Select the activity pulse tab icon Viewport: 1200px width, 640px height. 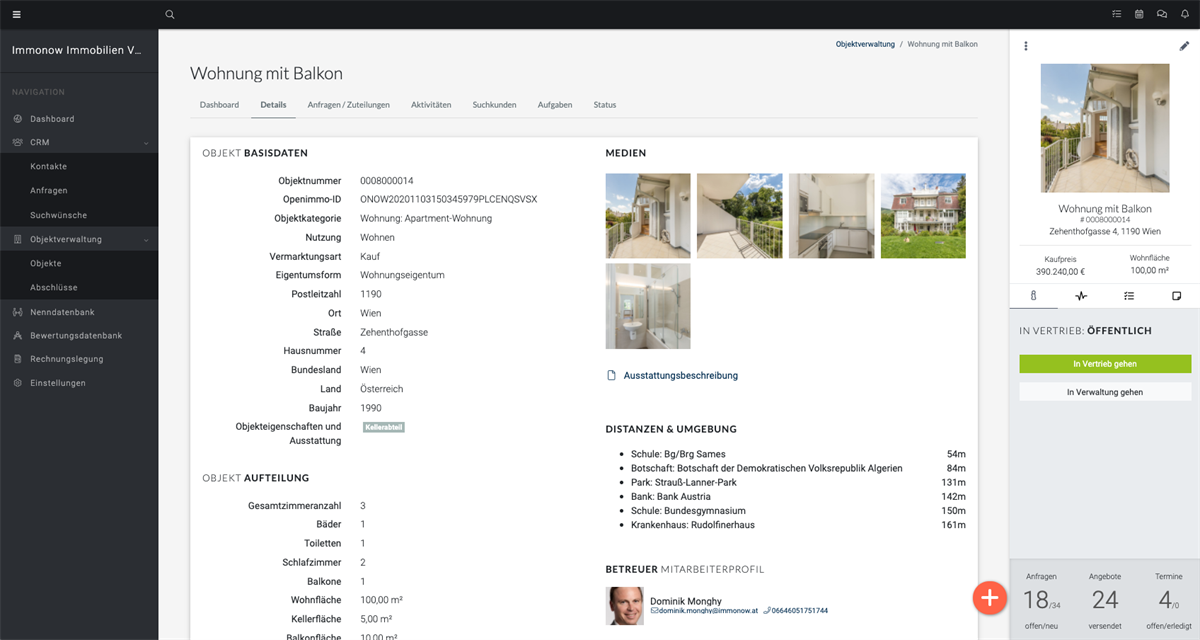pos(1081,296)
